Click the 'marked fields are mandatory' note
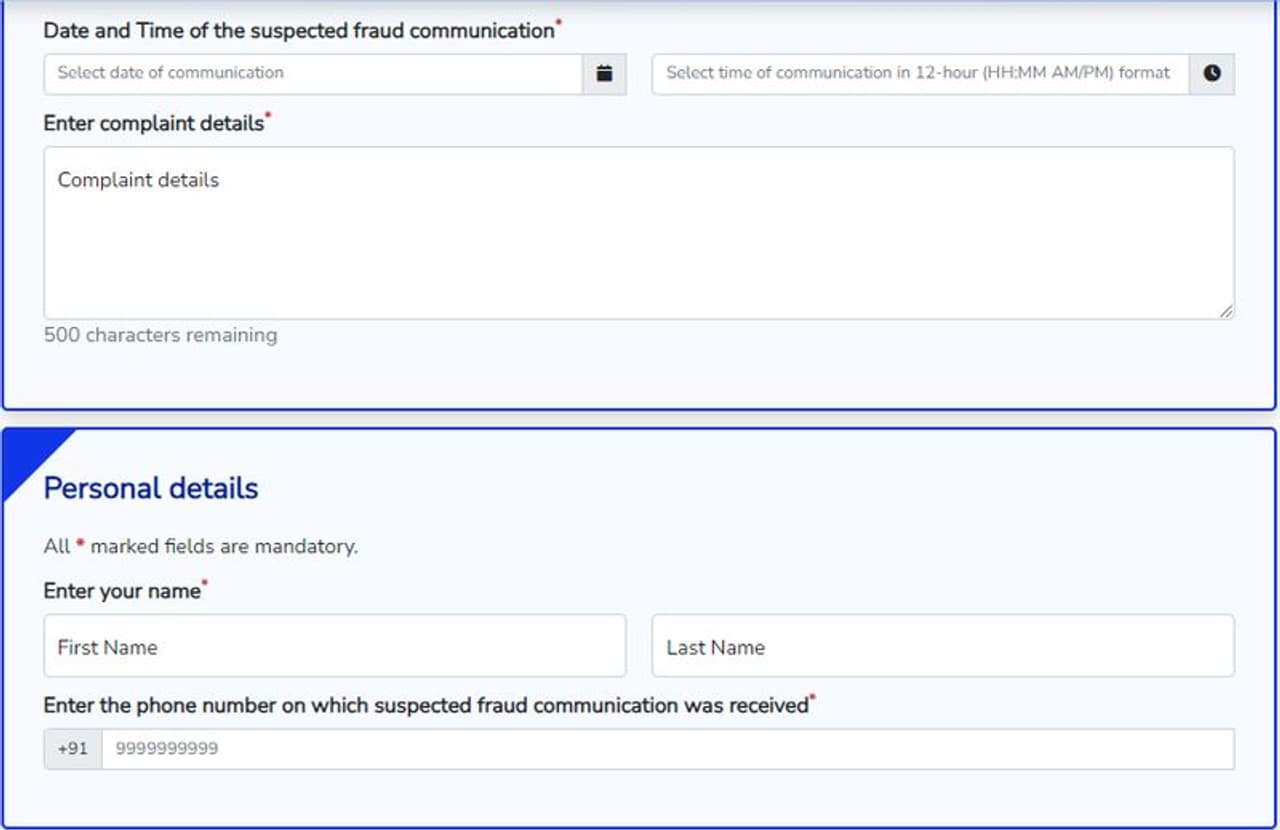Viewport: 1280px width, 830px height. tap(224, 546)
